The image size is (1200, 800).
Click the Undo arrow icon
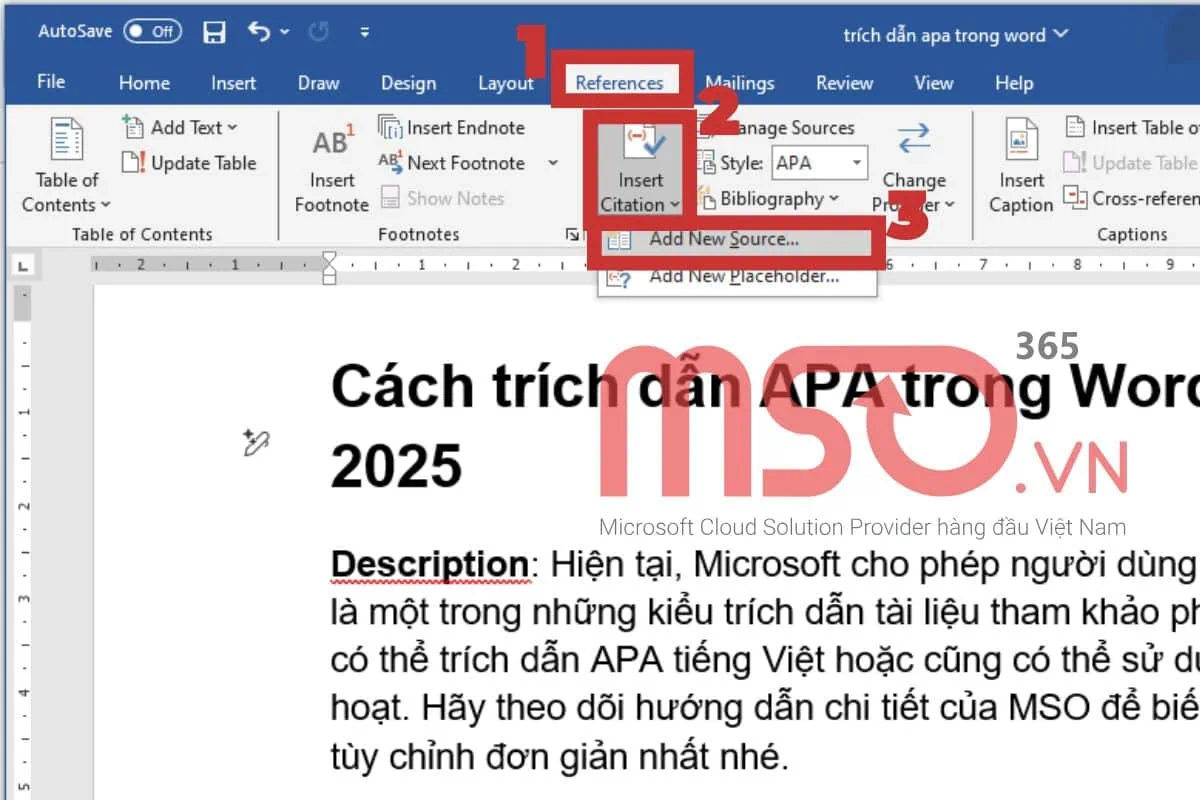(259, 33)
